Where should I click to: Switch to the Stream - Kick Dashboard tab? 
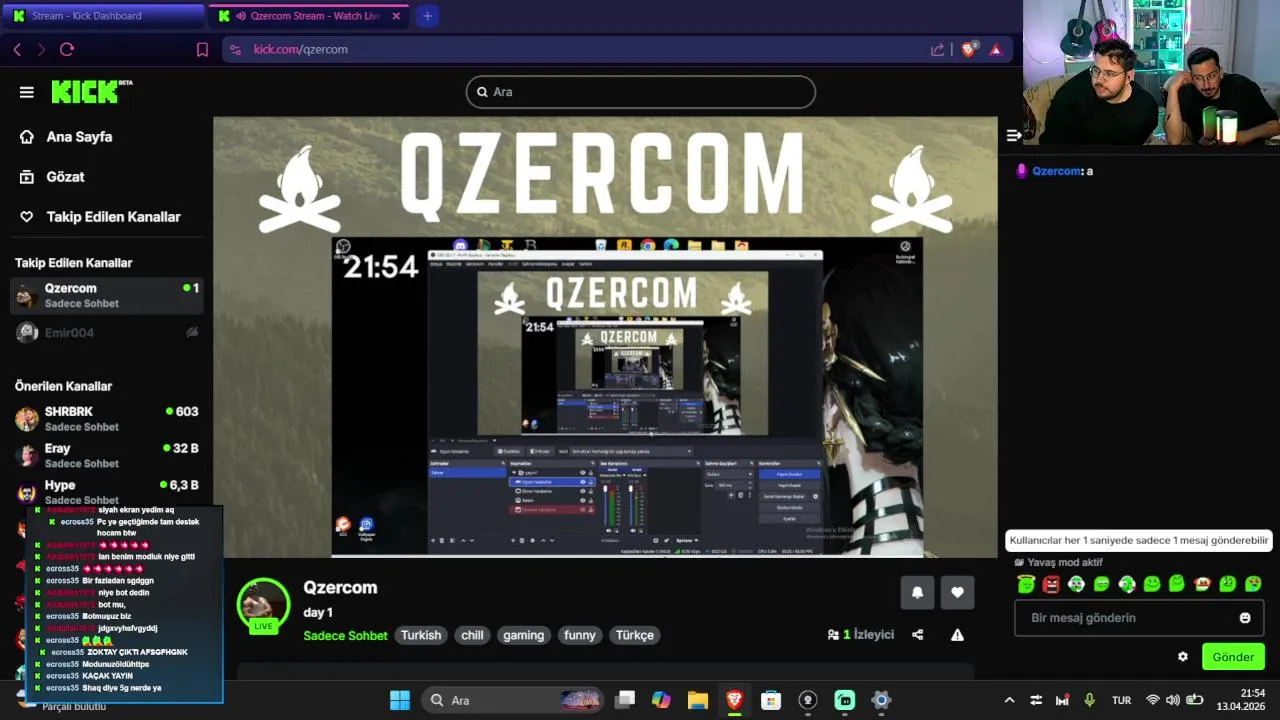[x=104, y=16]
